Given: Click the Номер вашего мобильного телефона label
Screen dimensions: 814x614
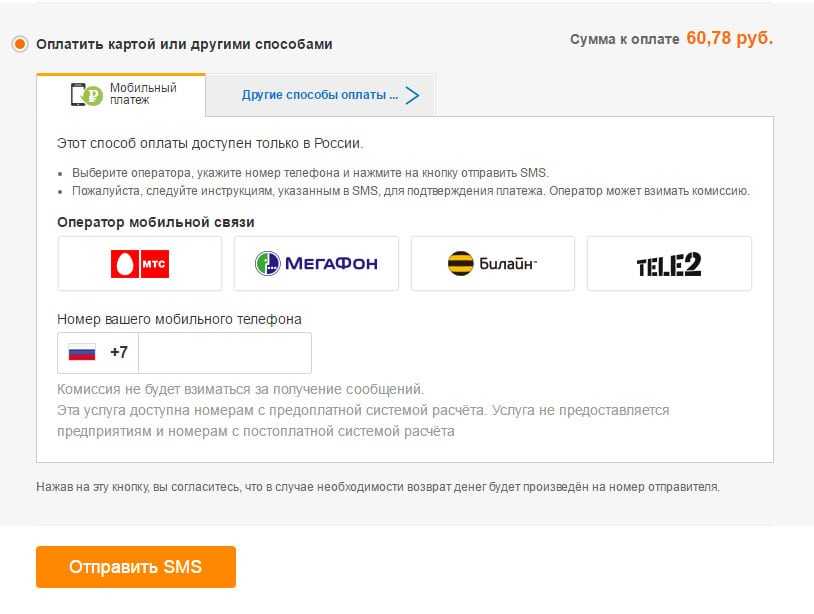Looking at the screenshot, I should pos(179,319).
